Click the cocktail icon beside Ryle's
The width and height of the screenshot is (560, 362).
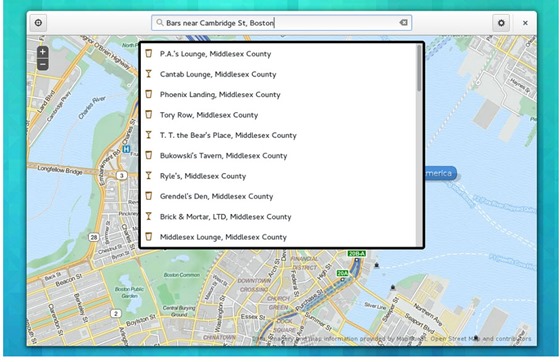coord(149,176)
